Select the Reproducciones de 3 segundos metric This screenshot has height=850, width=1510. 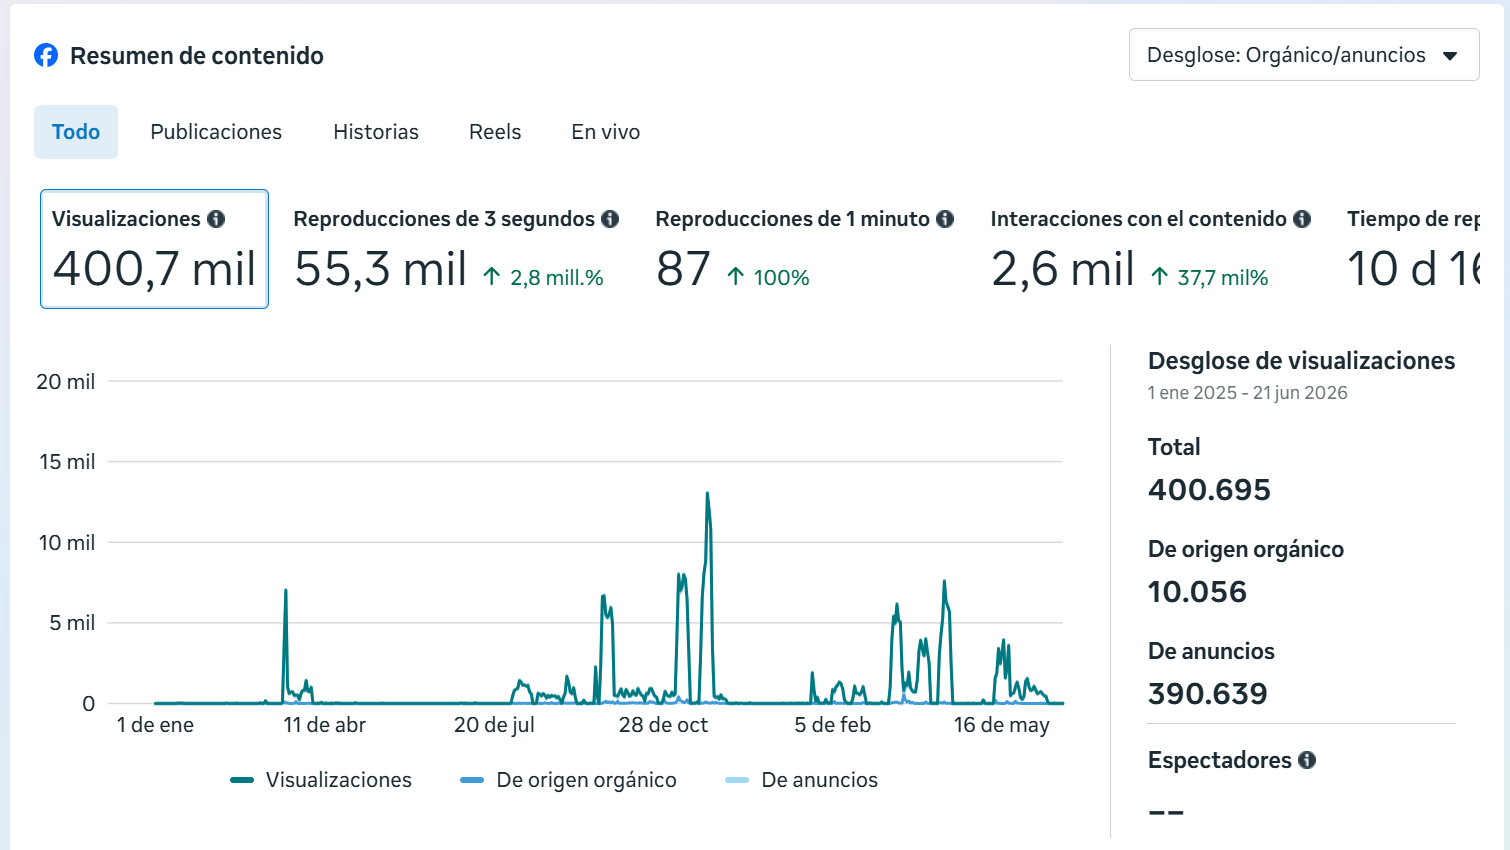click(x=456, y=249)
